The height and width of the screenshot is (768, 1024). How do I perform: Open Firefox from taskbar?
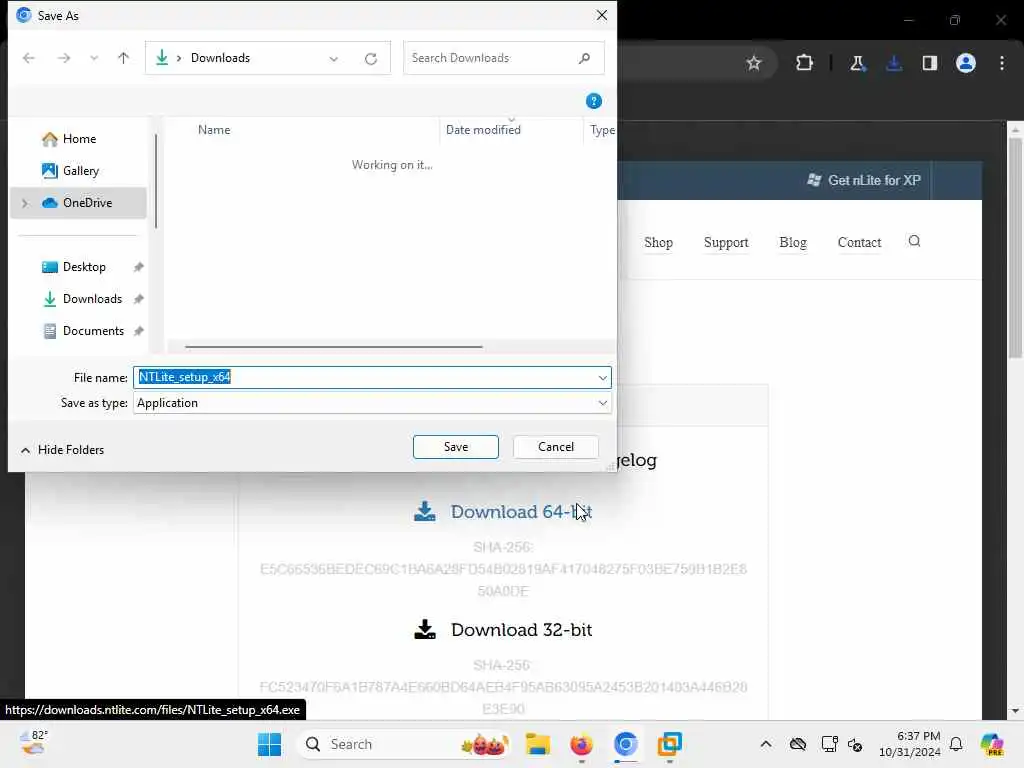tap(581, 744)
